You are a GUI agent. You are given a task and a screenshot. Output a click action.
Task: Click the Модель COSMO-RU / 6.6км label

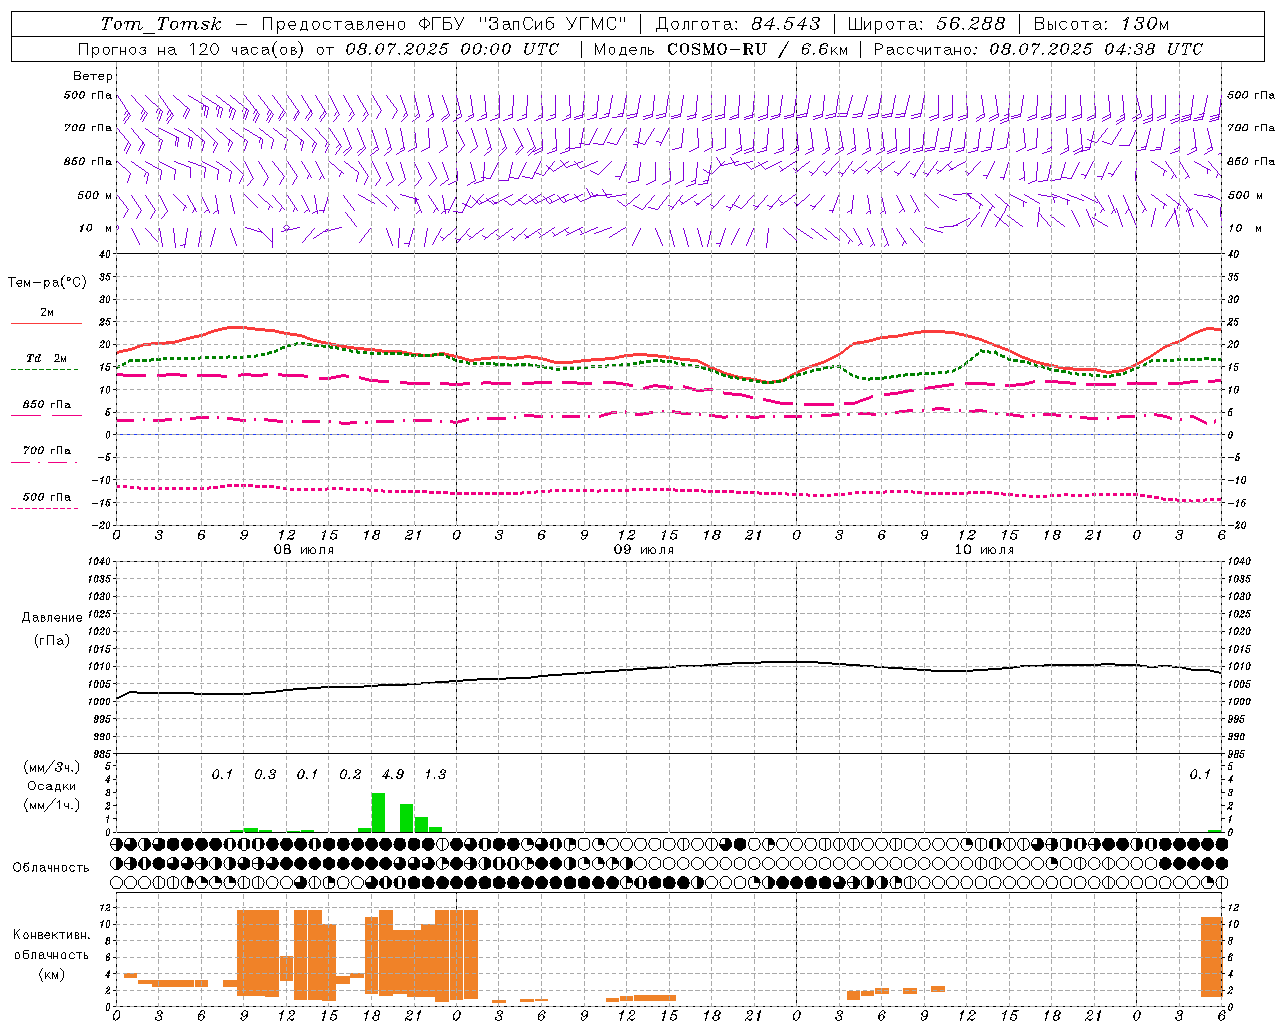[x=721, y=49]
